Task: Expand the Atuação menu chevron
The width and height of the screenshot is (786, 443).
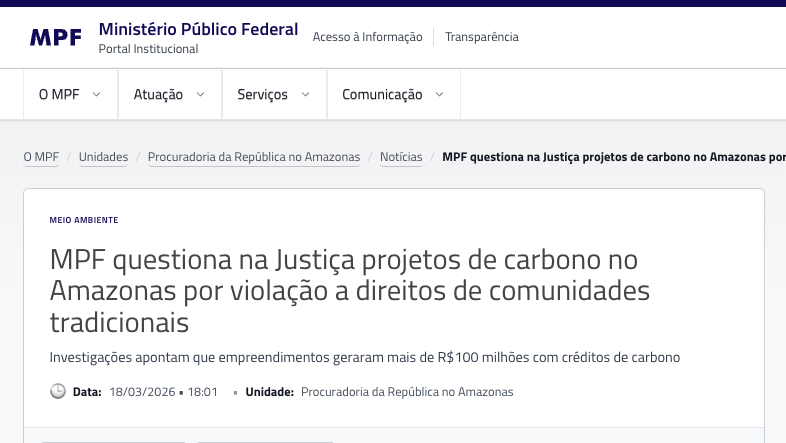Action: click(201, 94)
